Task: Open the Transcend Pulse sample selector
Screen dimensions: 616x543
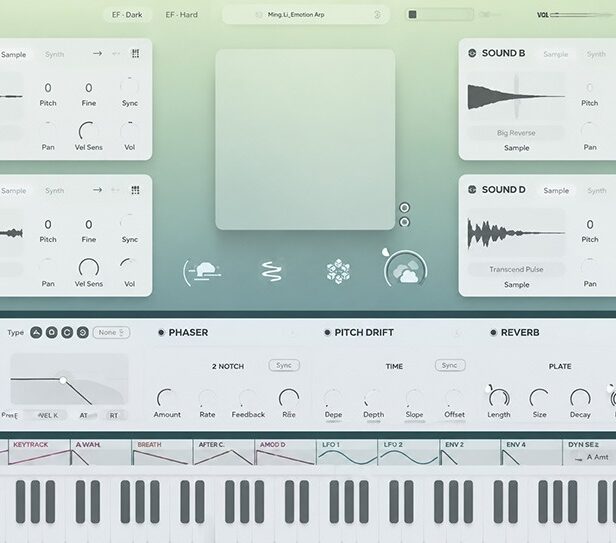Action: point(516,269)
